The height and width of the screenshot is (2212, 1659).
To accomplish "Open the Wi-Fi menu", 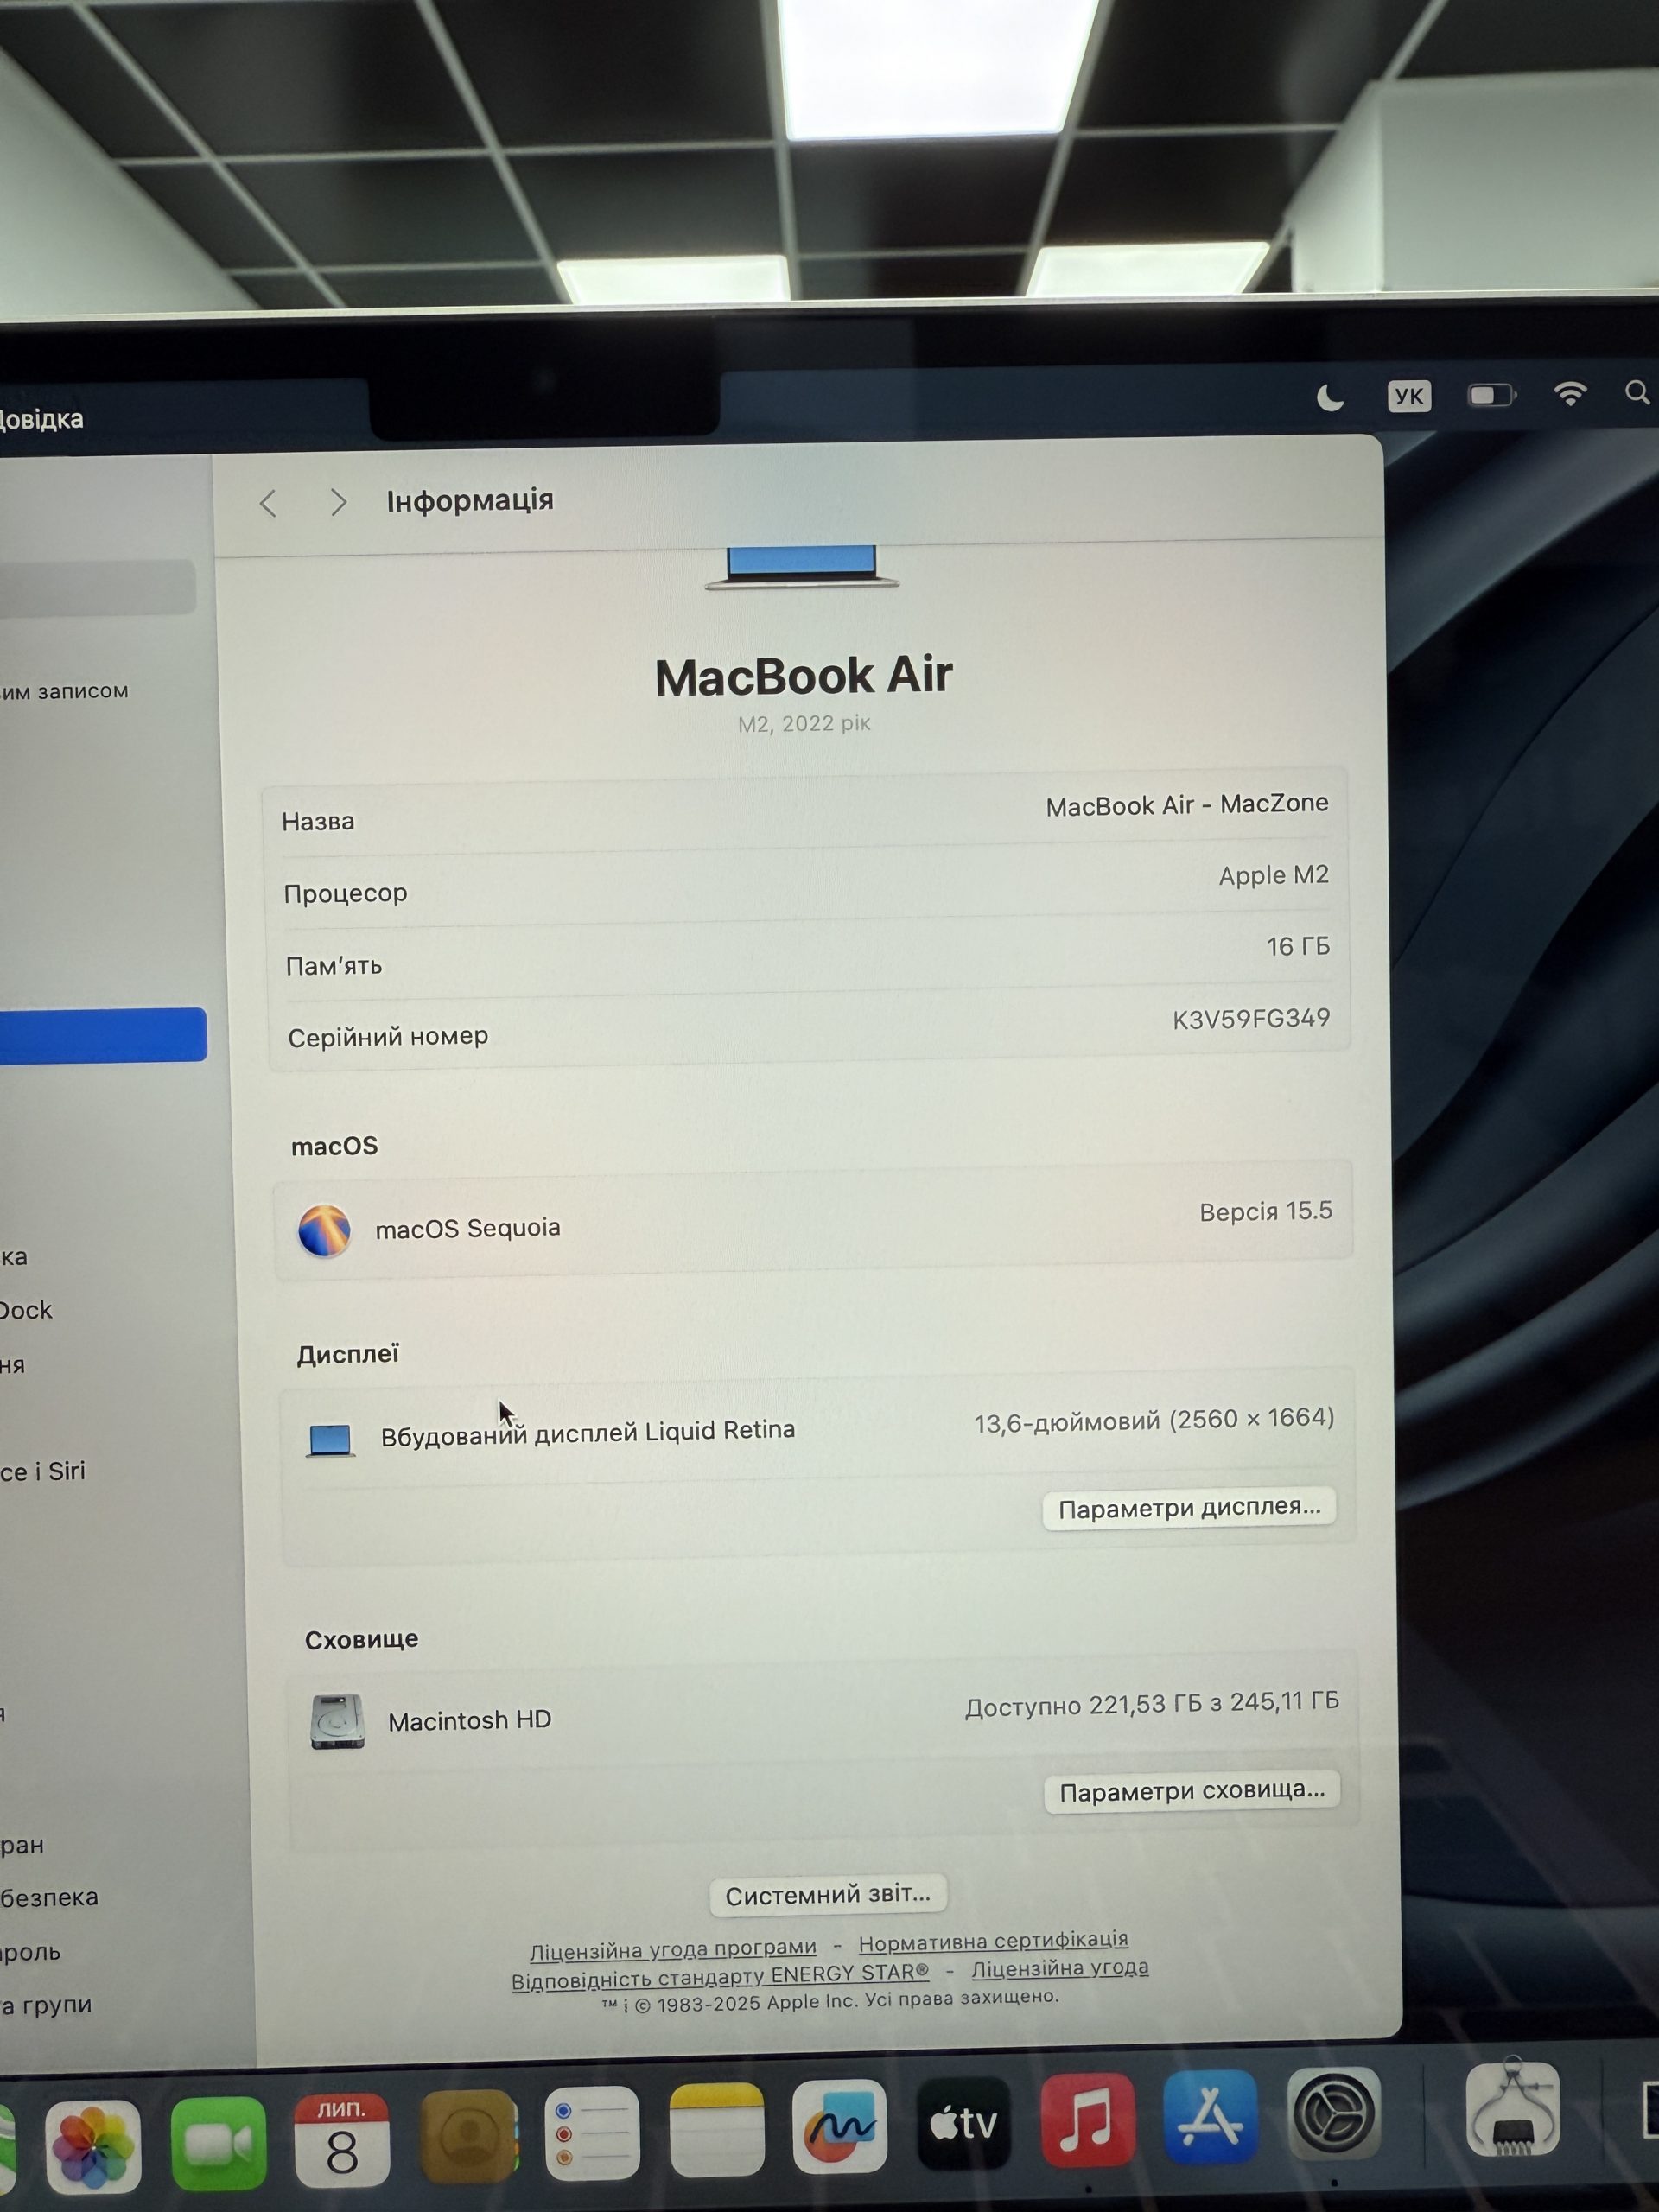I will coord(1571,393).
